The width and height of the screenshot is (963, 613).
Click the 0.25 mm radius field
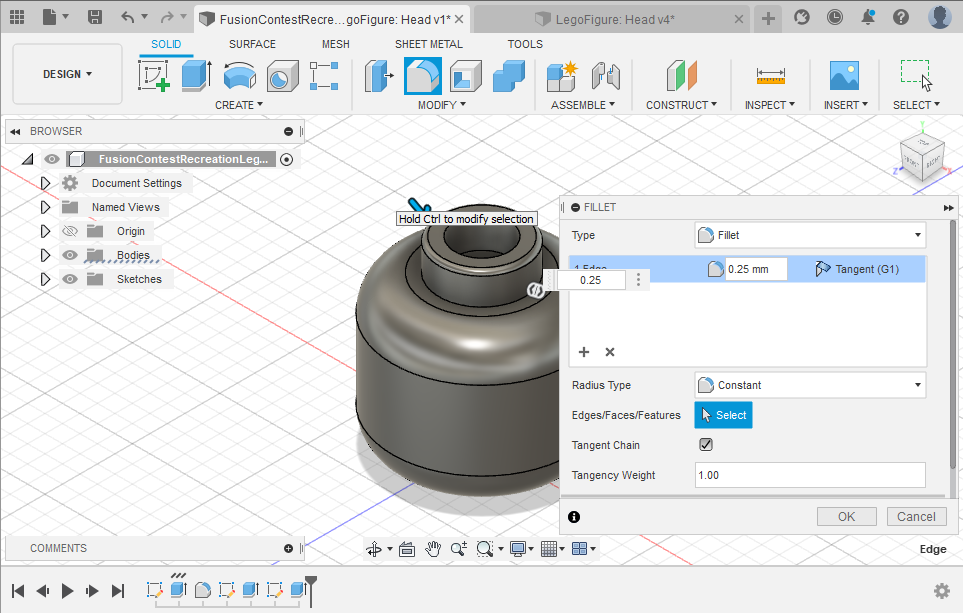[x=756, y=269]
